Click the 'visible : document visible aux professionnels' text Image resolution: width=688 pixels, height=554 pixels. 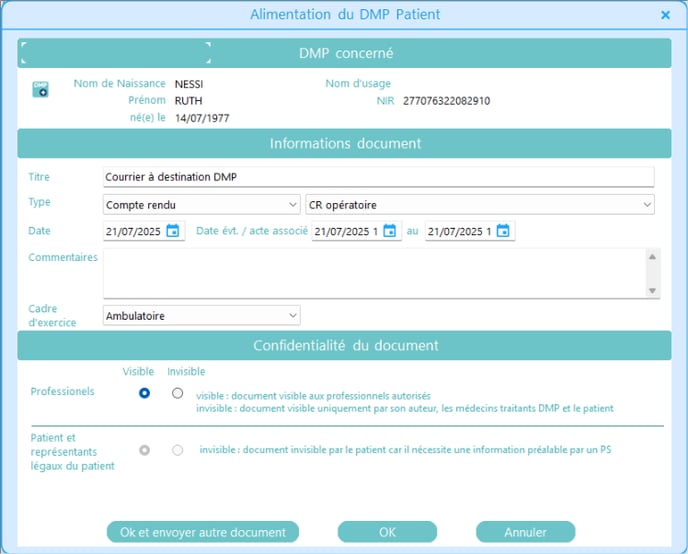point(313,396)
